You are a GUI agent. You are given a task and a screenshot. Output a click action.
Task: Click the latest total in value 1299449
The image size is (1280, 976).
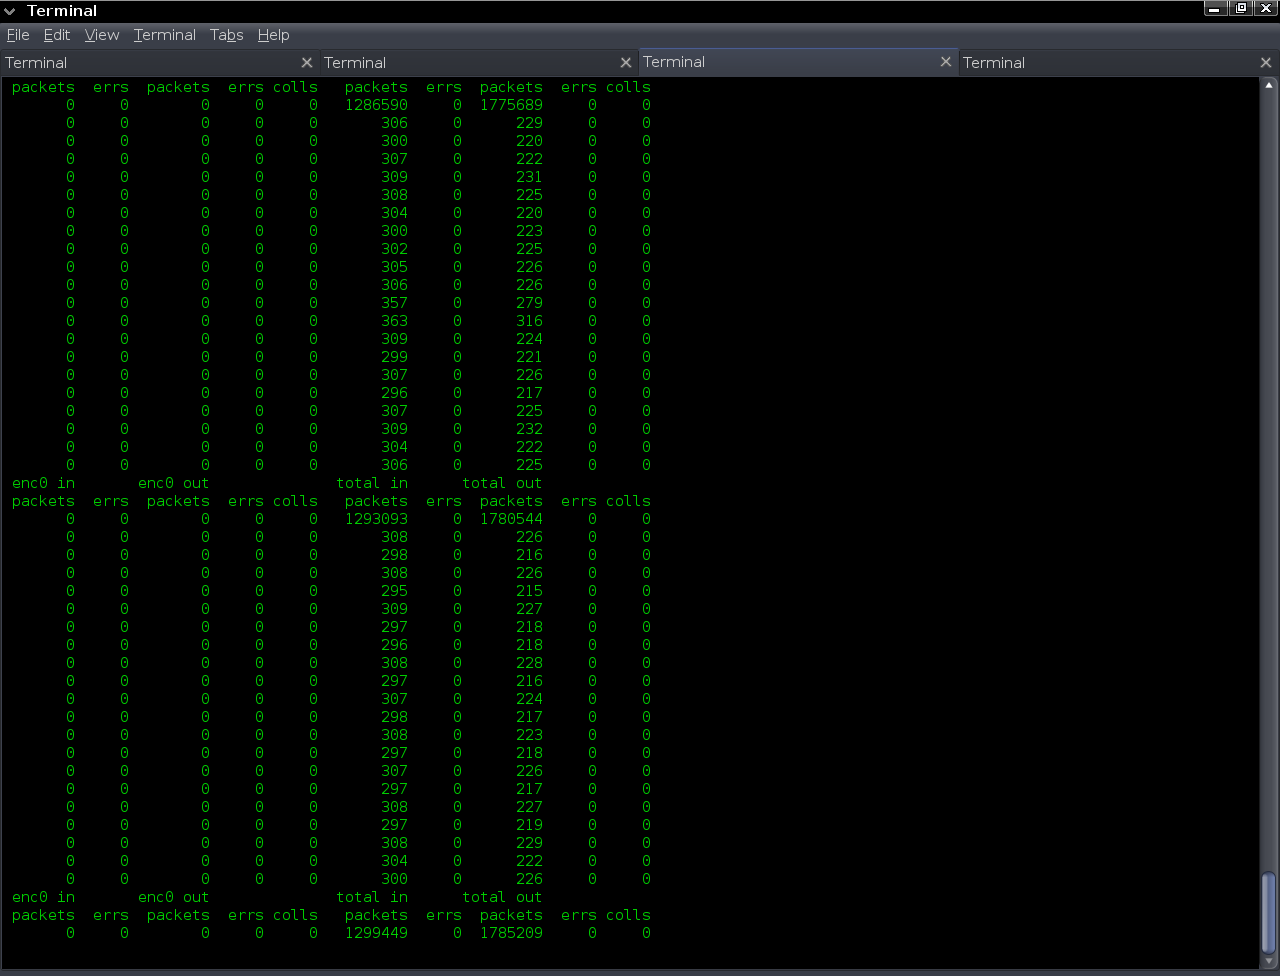[x=376, y=933]
